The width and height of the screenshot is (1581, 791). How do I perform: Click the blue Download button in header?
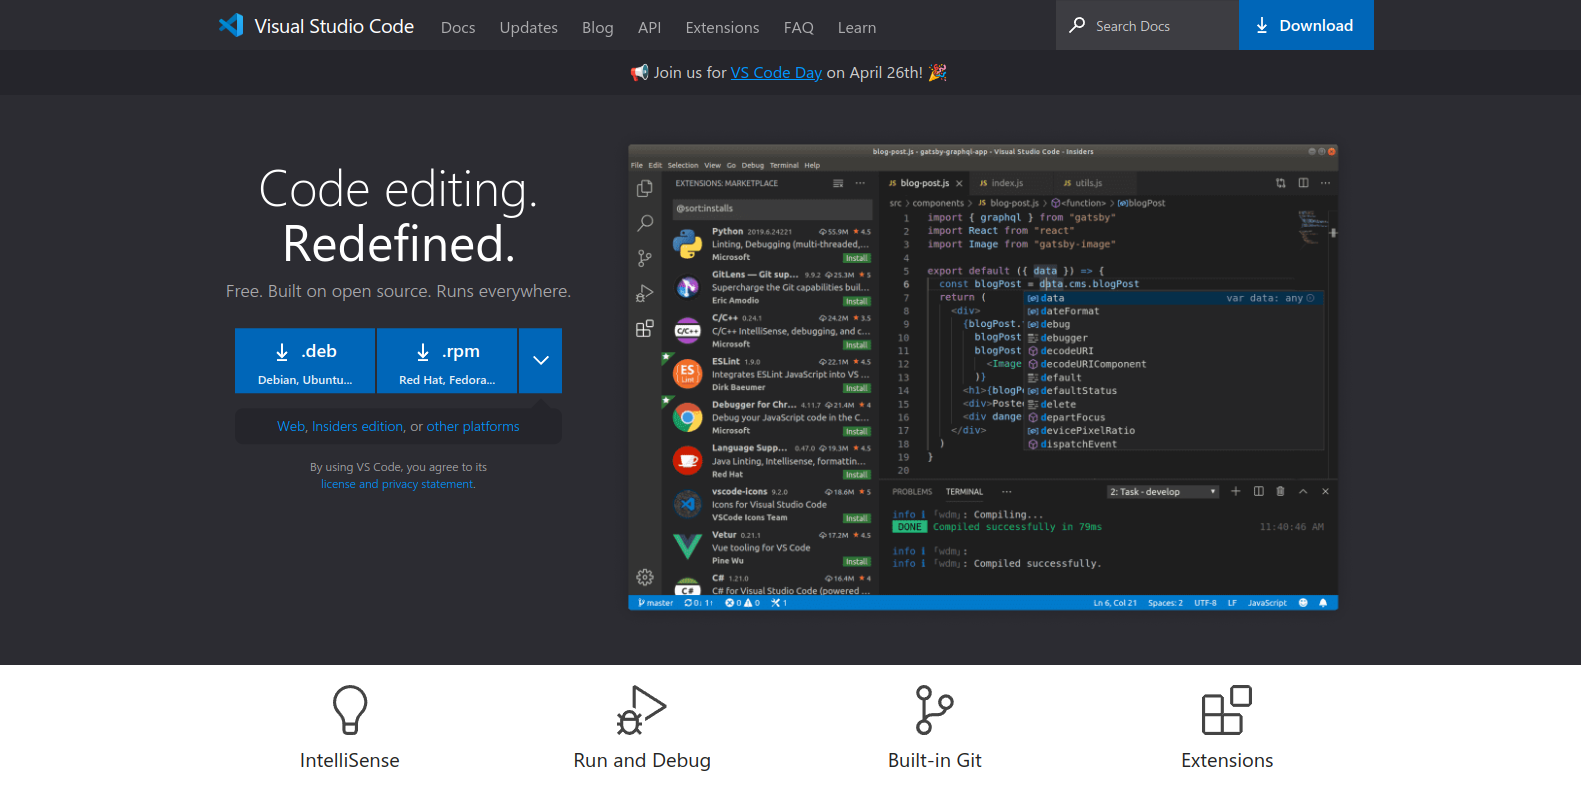click(x=1306, y=25)
